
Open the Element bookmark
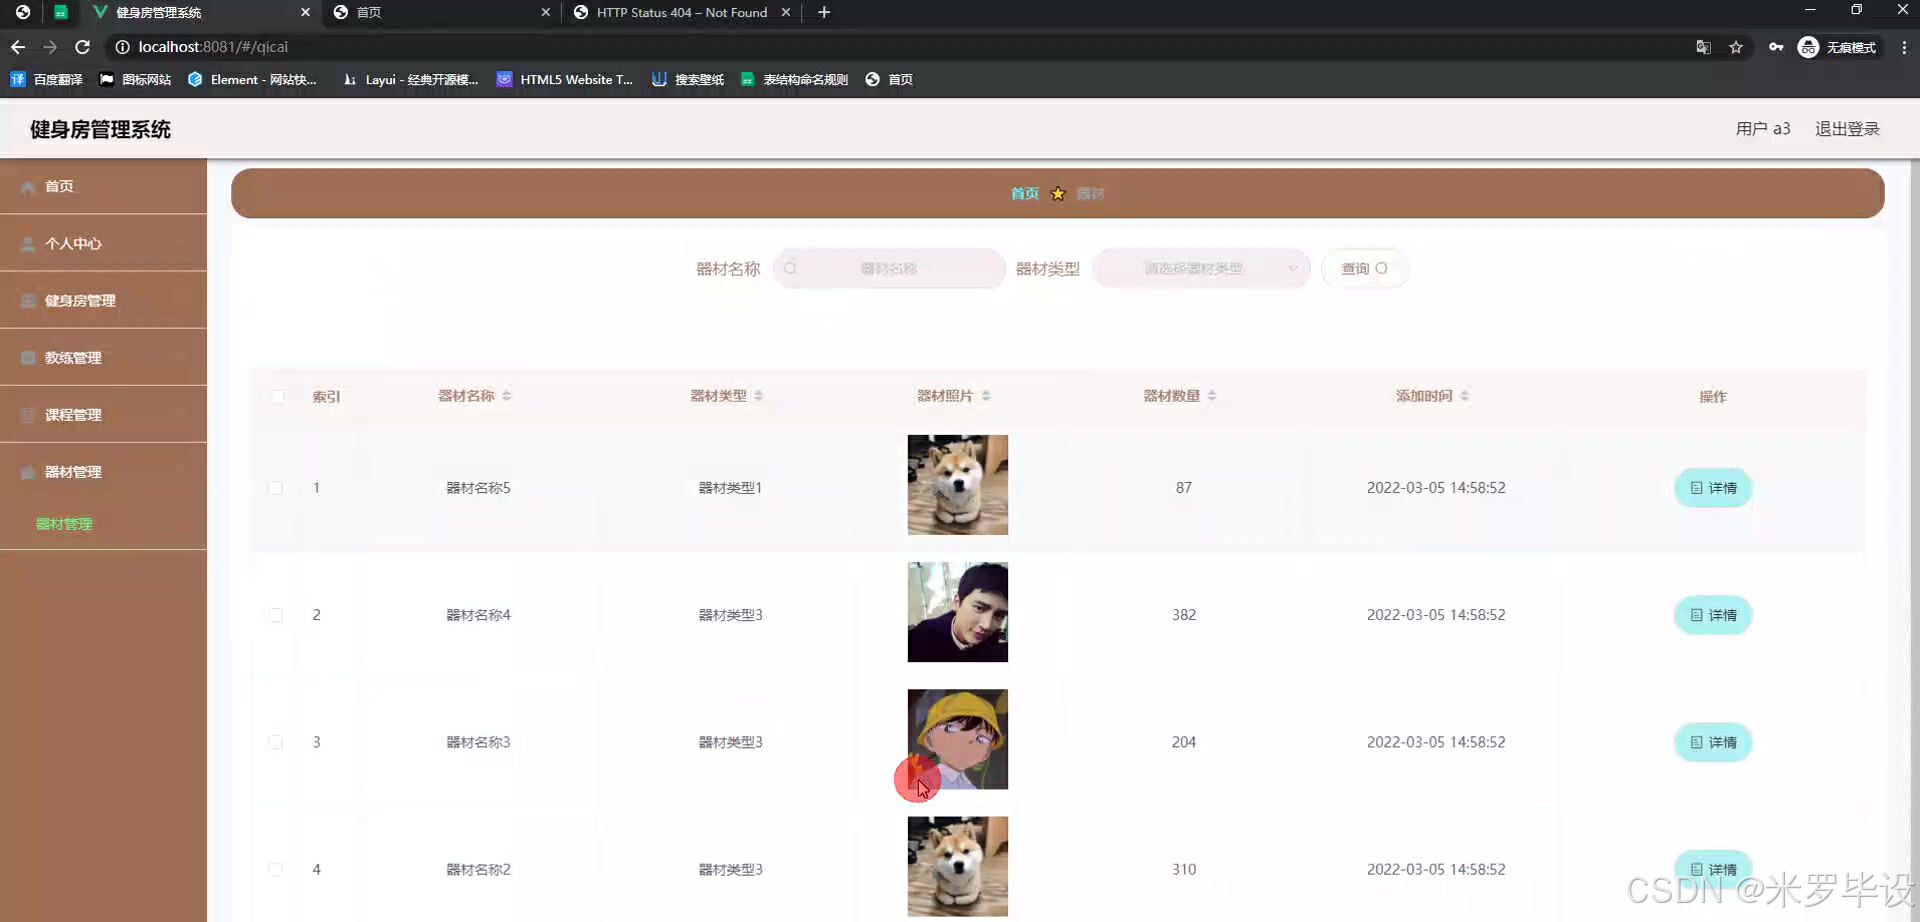tap(252, 79)
